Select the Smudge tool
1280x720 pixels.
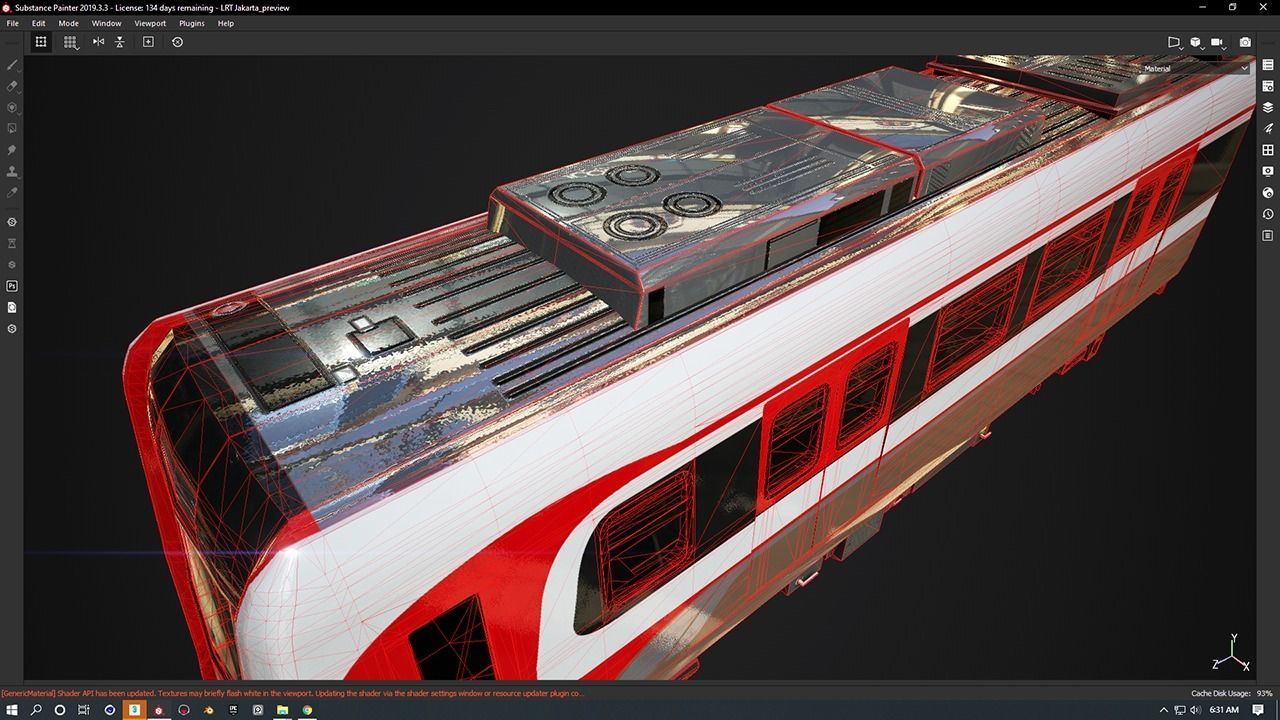tap(12, 150)
